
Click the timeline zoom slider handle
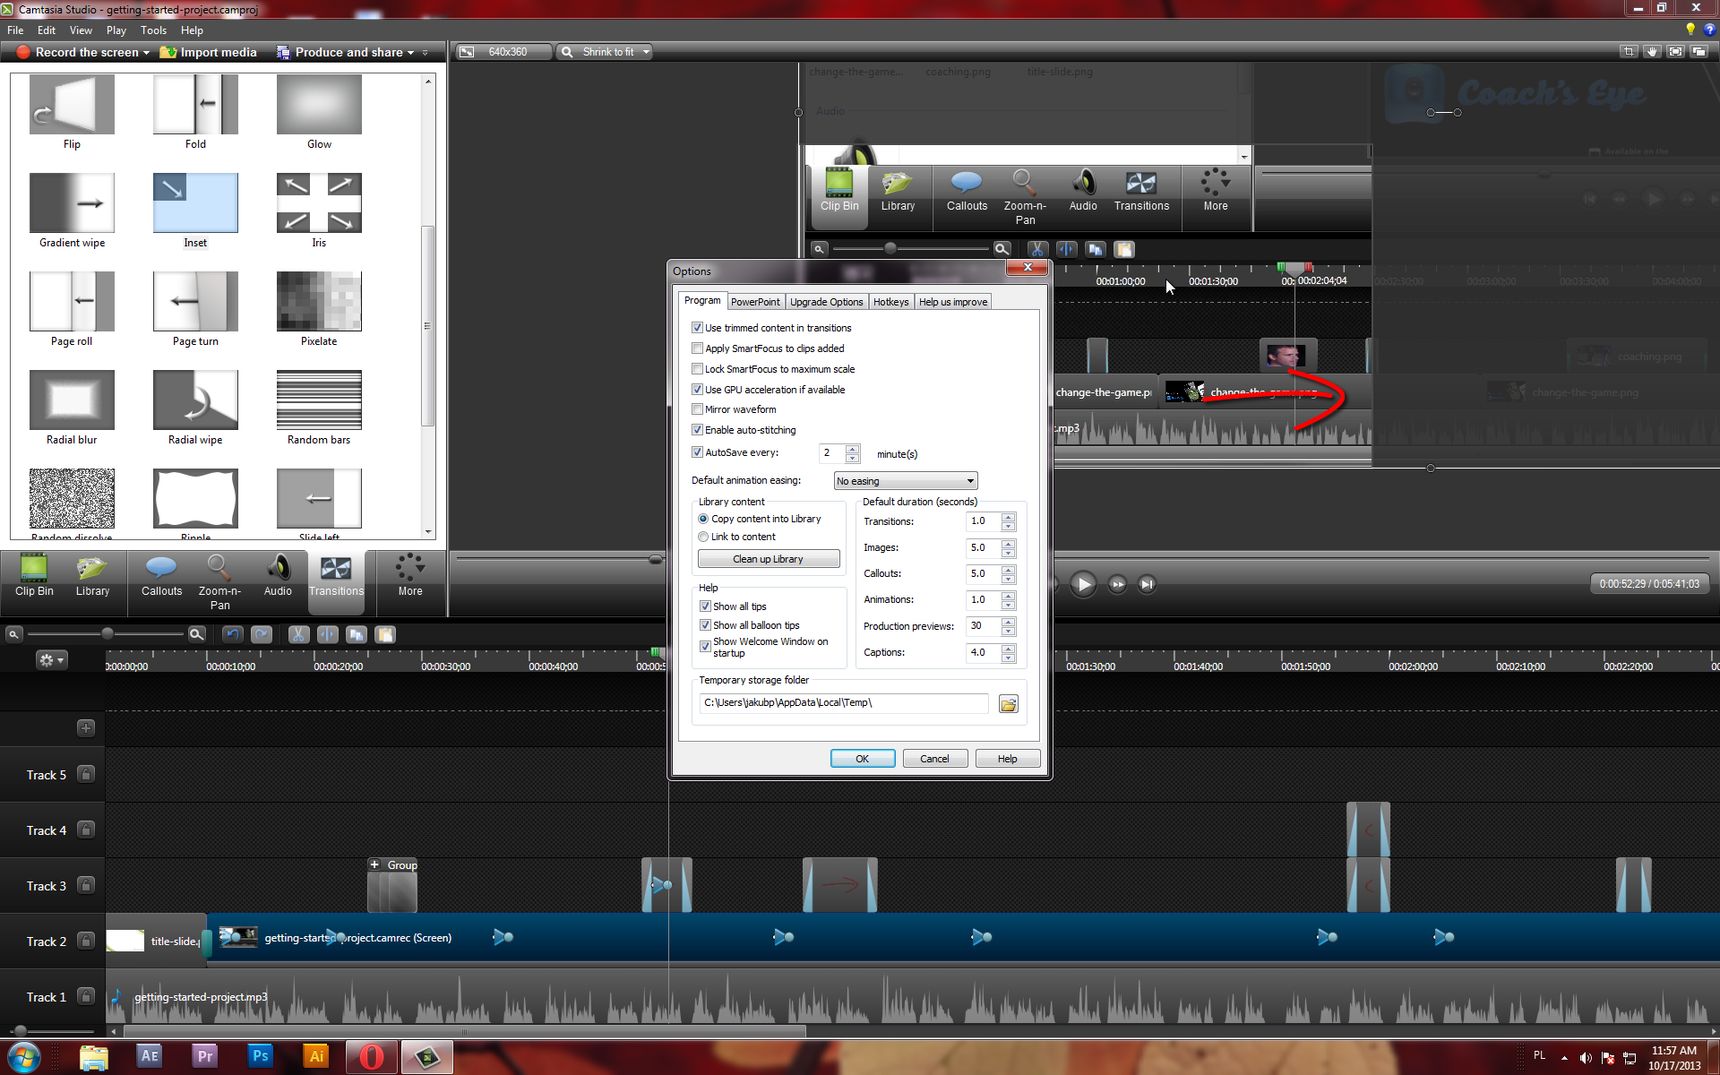click(x=107, y=634)
